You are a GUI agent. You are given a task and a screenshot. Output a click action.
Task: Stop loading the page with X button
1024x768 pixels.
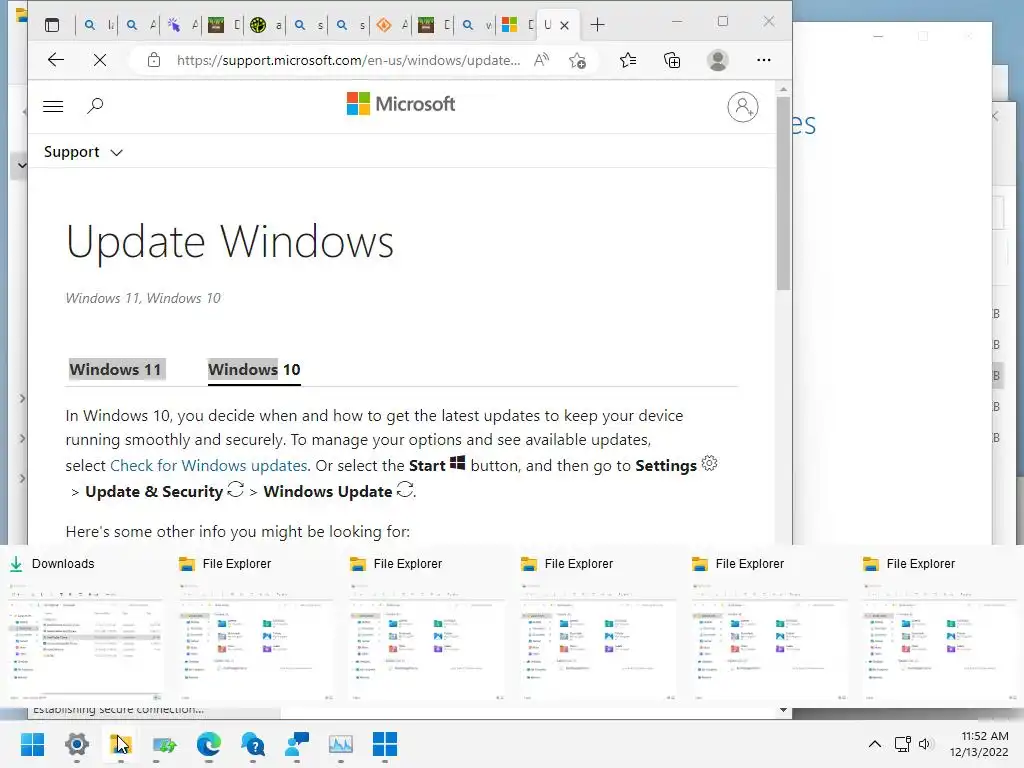(99, 60)
